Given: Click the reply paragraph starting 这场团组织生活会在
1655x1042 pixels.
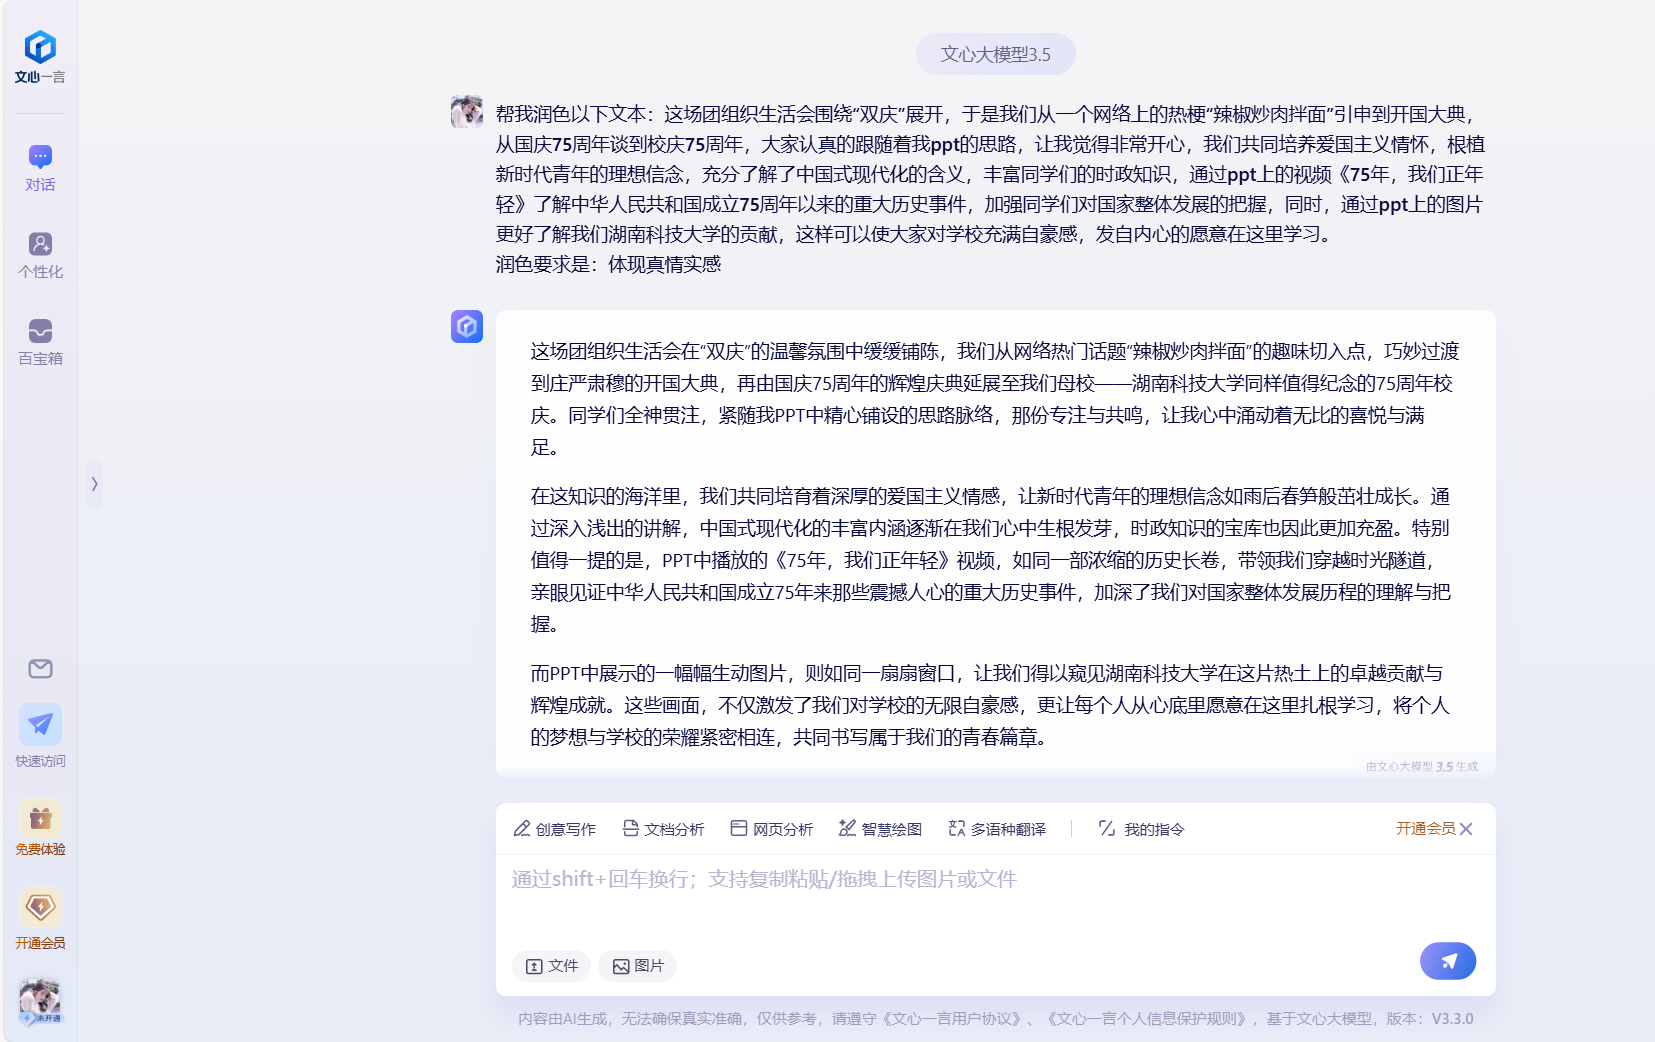Looking at the screenshot, I should pyautogui.click(x=995, y=399).
